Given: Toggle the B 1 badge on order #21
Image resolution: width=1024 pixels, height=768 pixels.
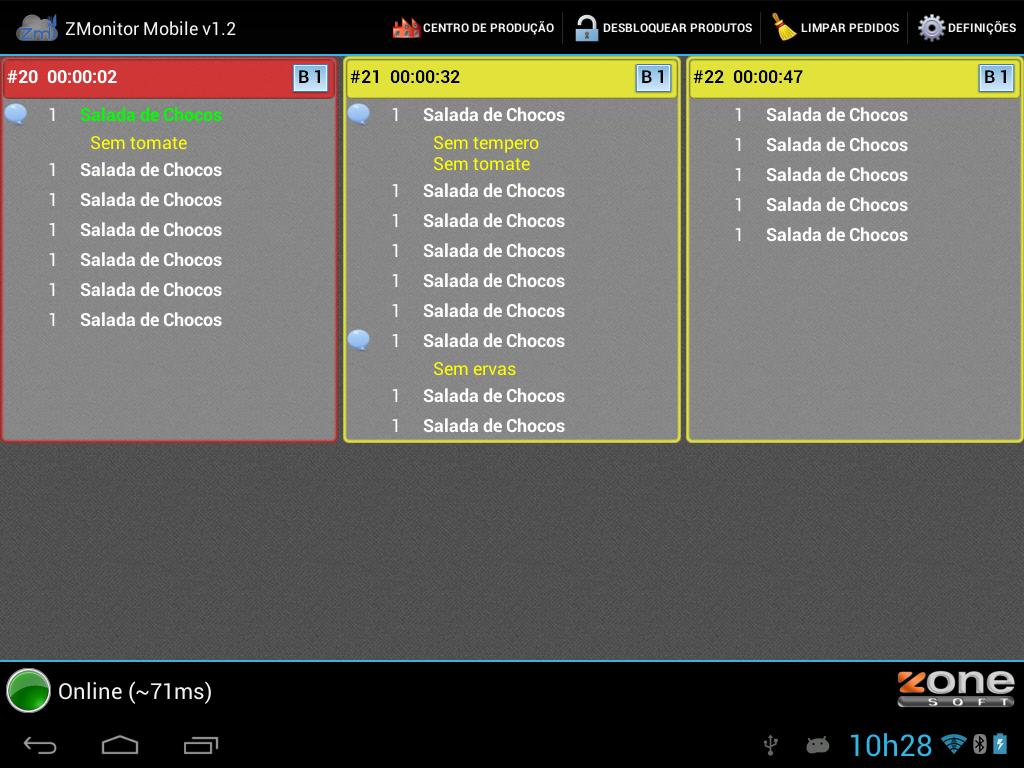Looking at the screenshot, I should click(652, 77).
